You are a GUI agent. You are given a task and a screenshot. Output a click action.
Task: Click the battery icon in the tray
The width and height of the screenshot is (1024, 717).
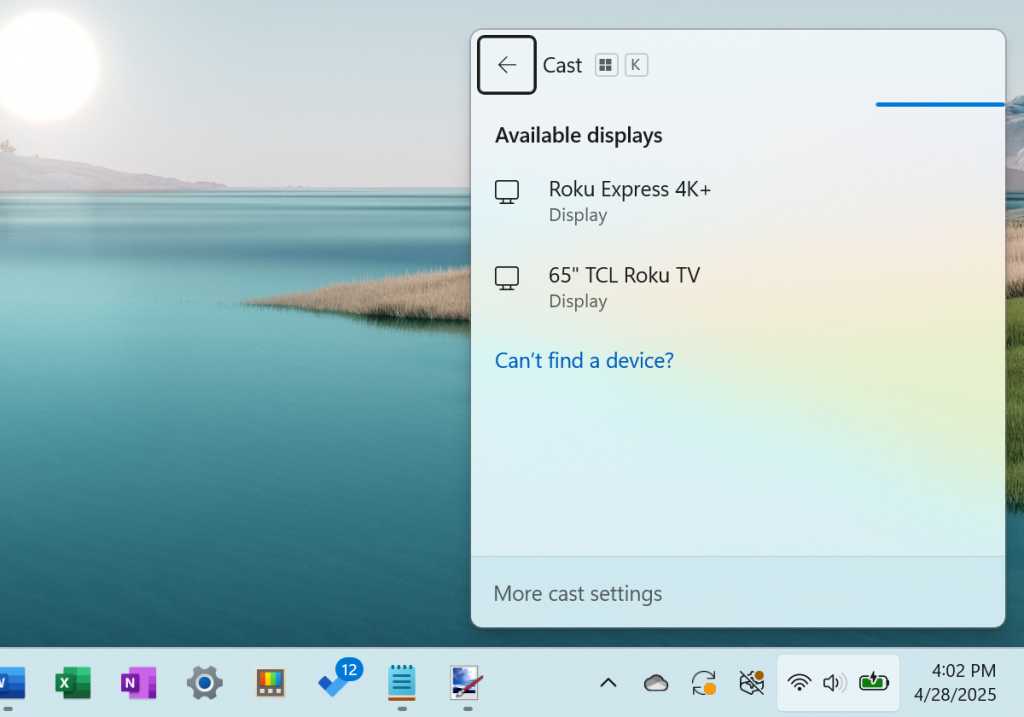click(x=874, y=683)
